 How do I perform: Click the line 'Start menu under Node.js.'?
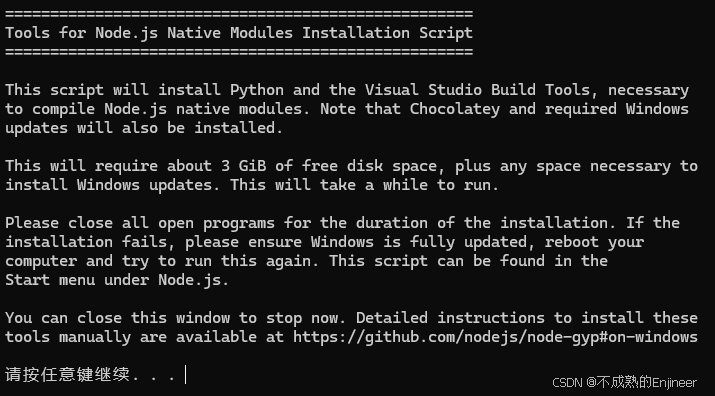117,280
